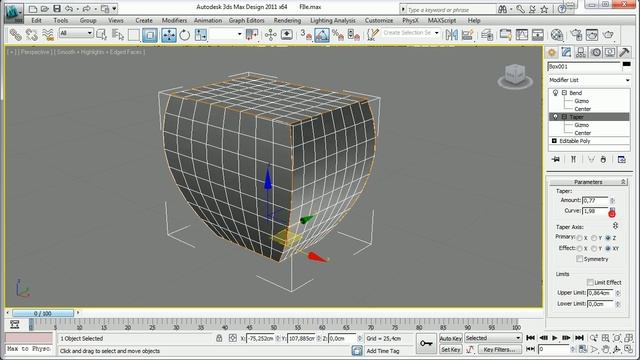Screen dimensions: 640x360
Task: Open the Graph Editors menu
Action: click(x=246, y=20)
